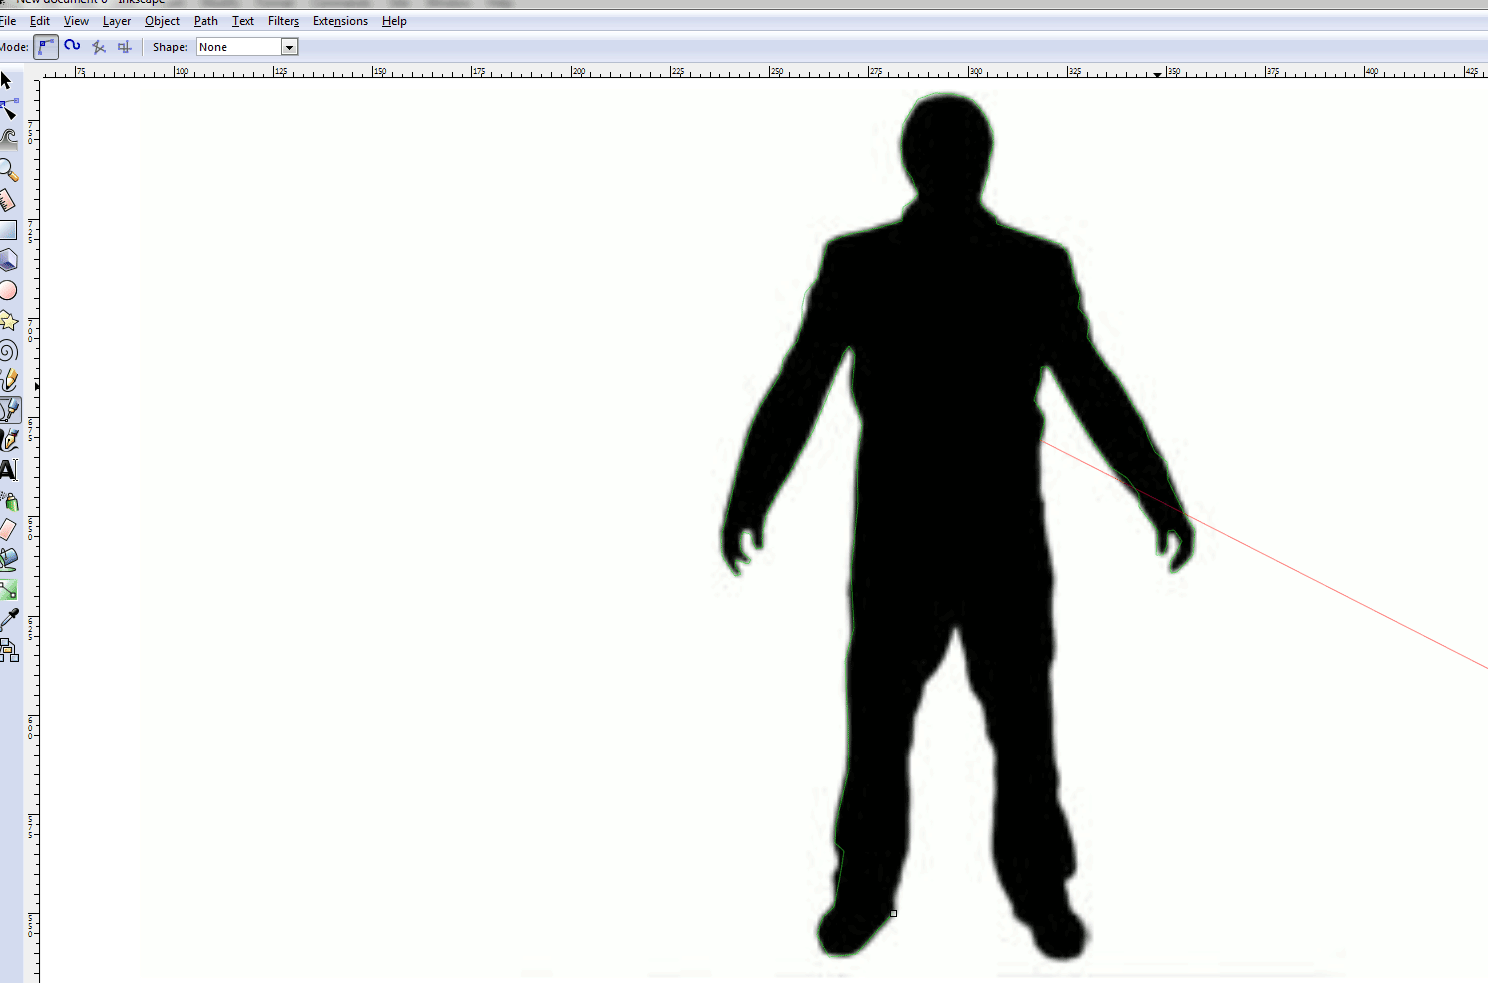
Task: Open the File menu
Action: coord(8,21)
